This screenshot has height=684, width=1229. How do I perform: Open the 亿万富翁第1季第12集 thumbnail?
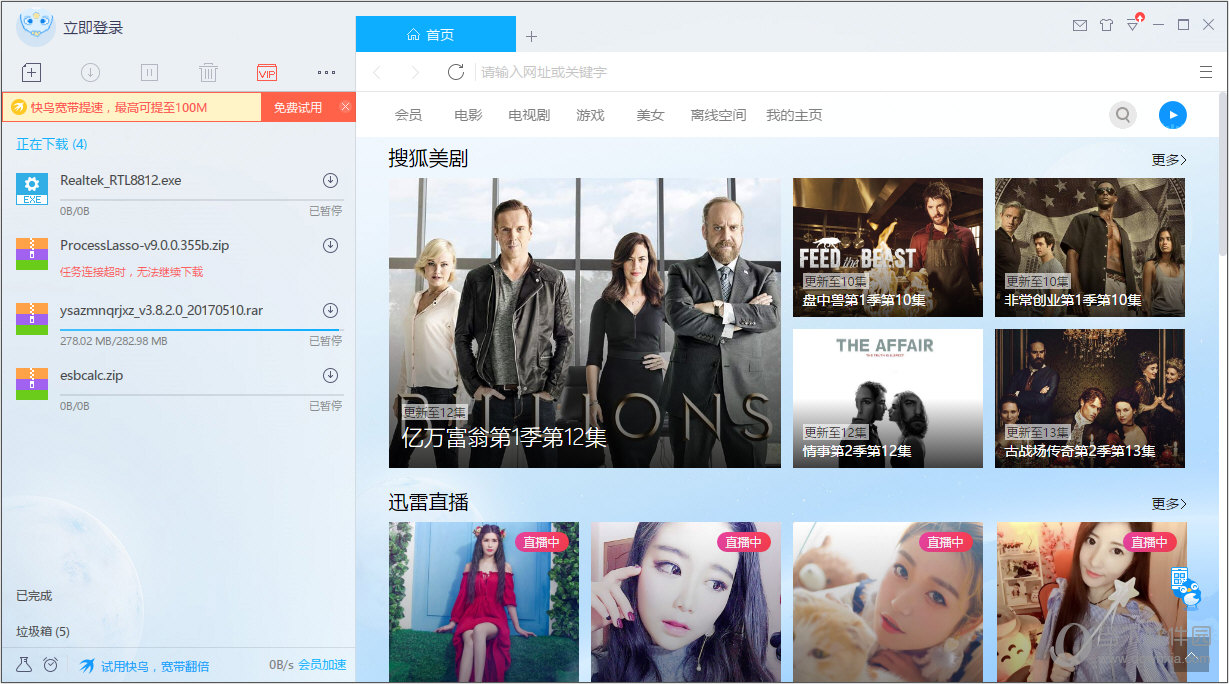coord(584,323)
